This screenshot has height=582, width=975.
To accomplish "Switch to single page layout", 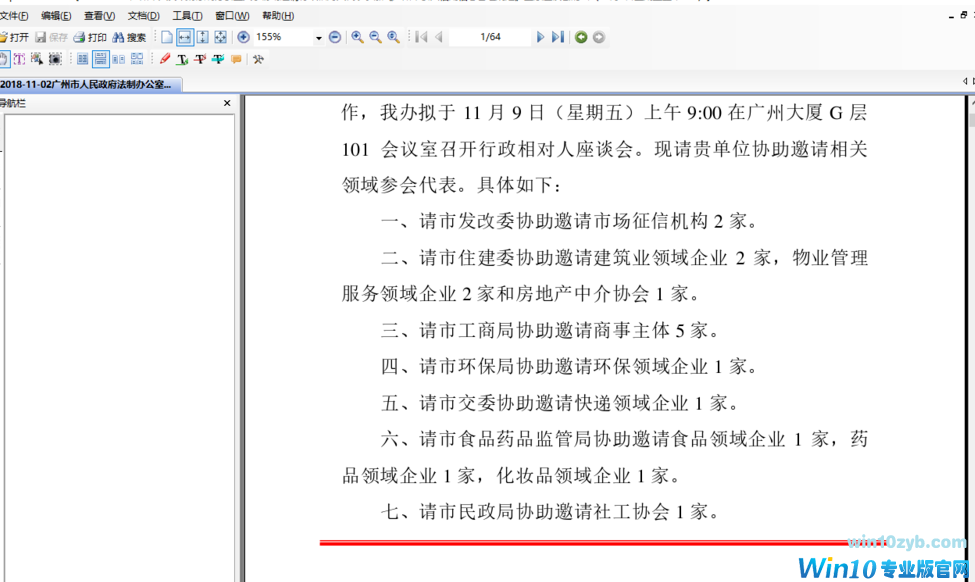I will [x=82, y=58].
